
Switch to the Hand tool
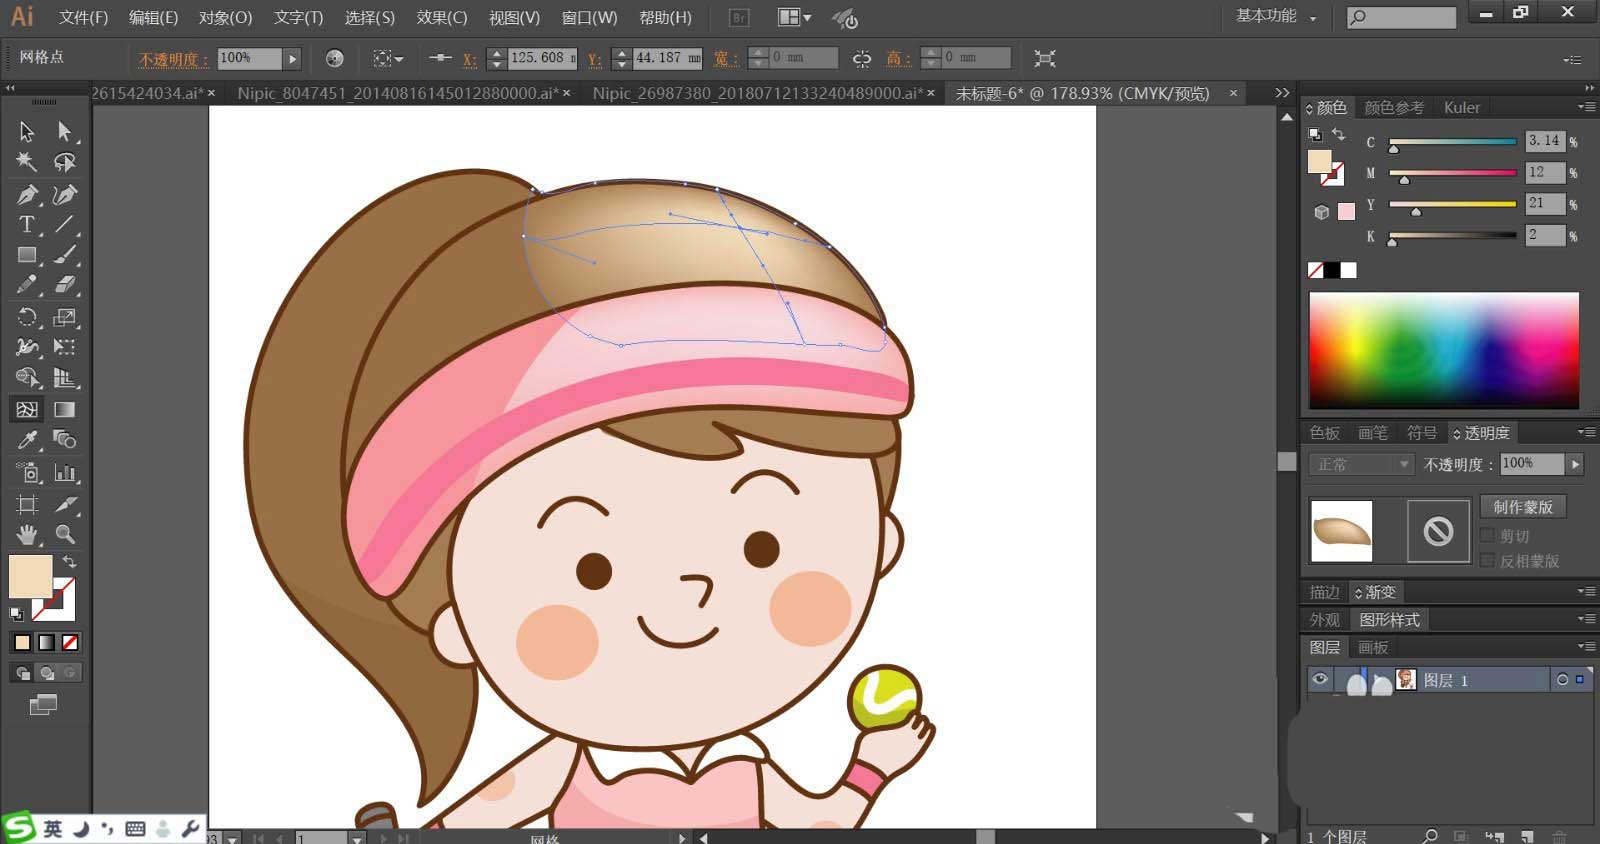click(27, 535)
